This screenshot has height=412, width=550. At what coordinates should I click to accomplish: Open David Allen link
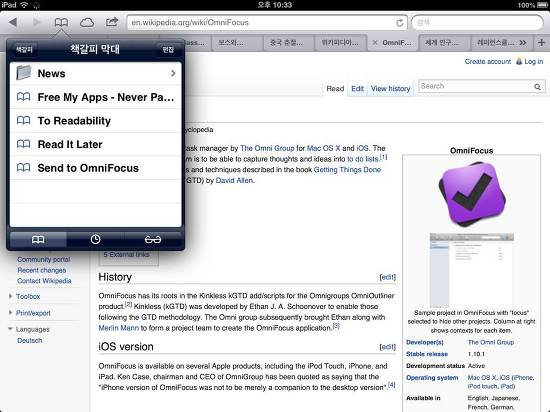click(x=234, y=181)
